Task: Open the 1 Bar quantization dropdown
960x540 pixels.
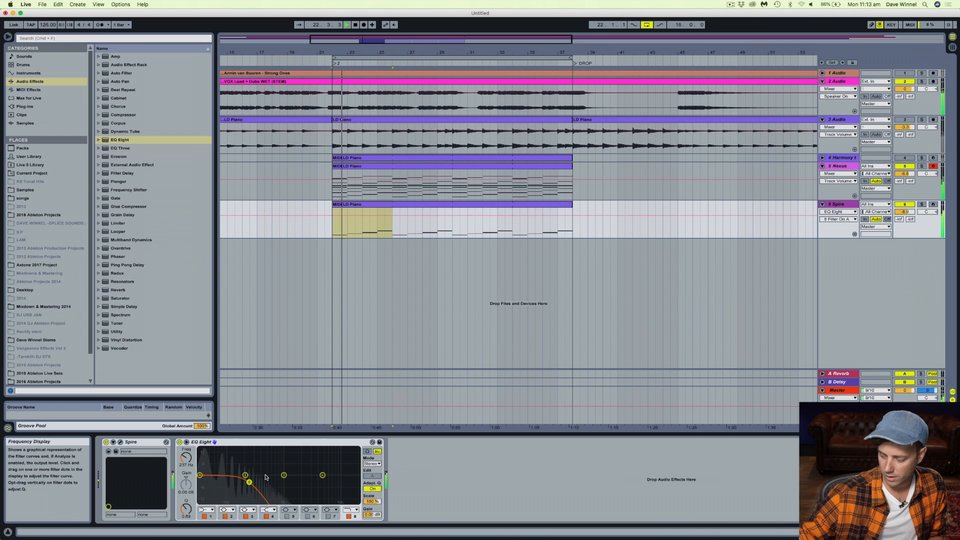Action: [x=122, y=24]
